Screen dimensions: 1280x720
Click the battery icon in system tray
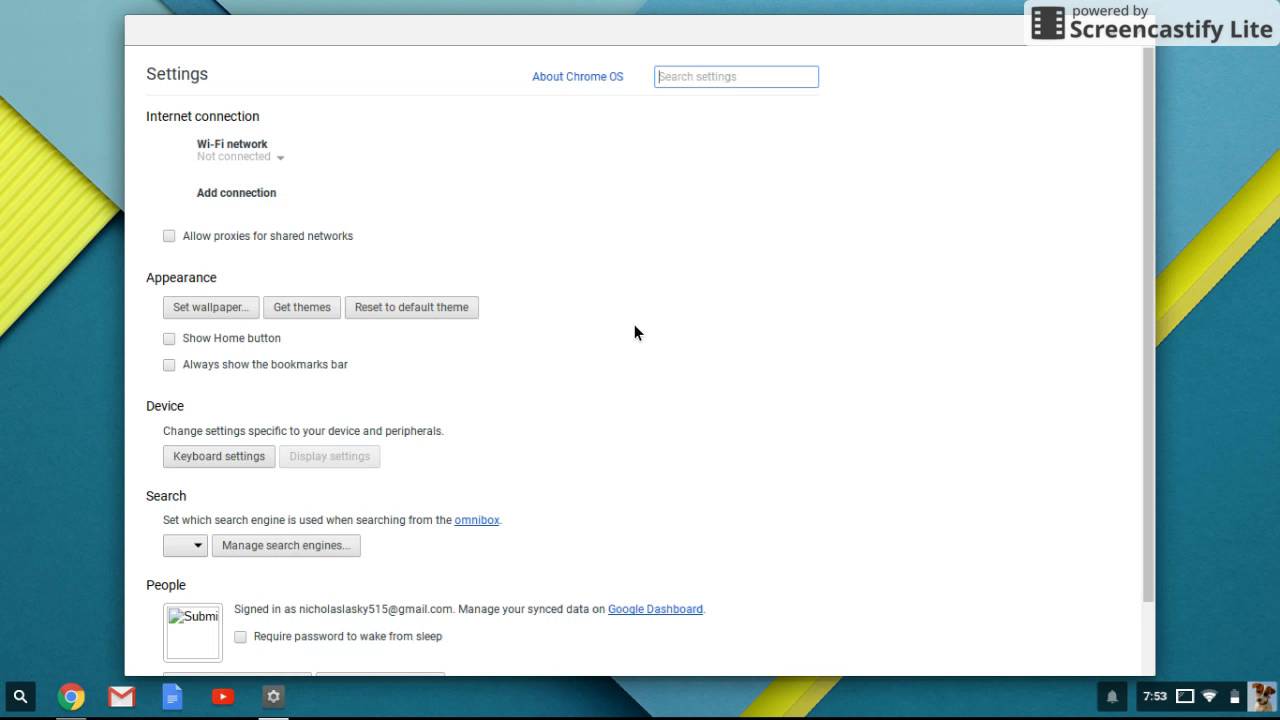coord(1235,696)
